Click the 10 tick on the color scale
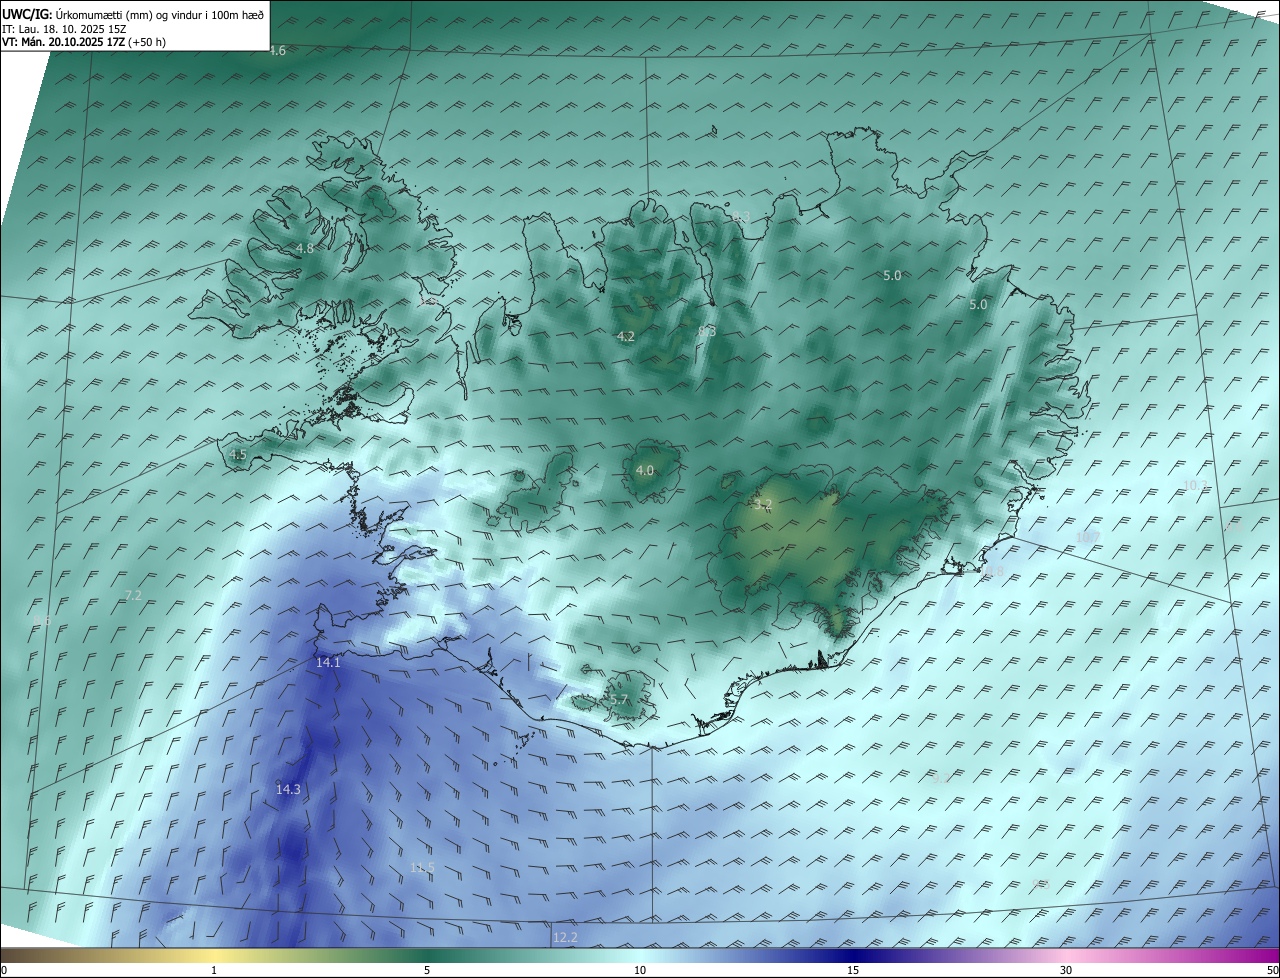This screenshot has height=978, width=1280. (x=640, y=971)
